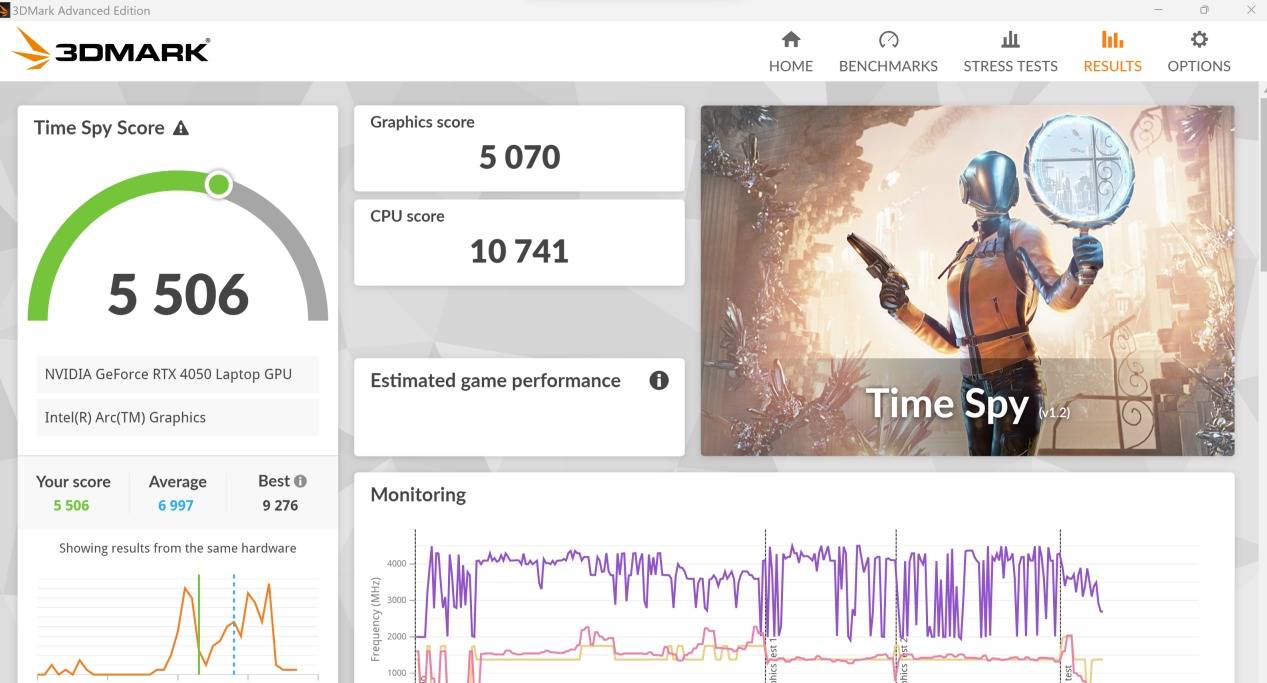Click the Time Spy Score warning icon
The image size is (1267, 683).
pyautogui.click(x=181, y=128)
